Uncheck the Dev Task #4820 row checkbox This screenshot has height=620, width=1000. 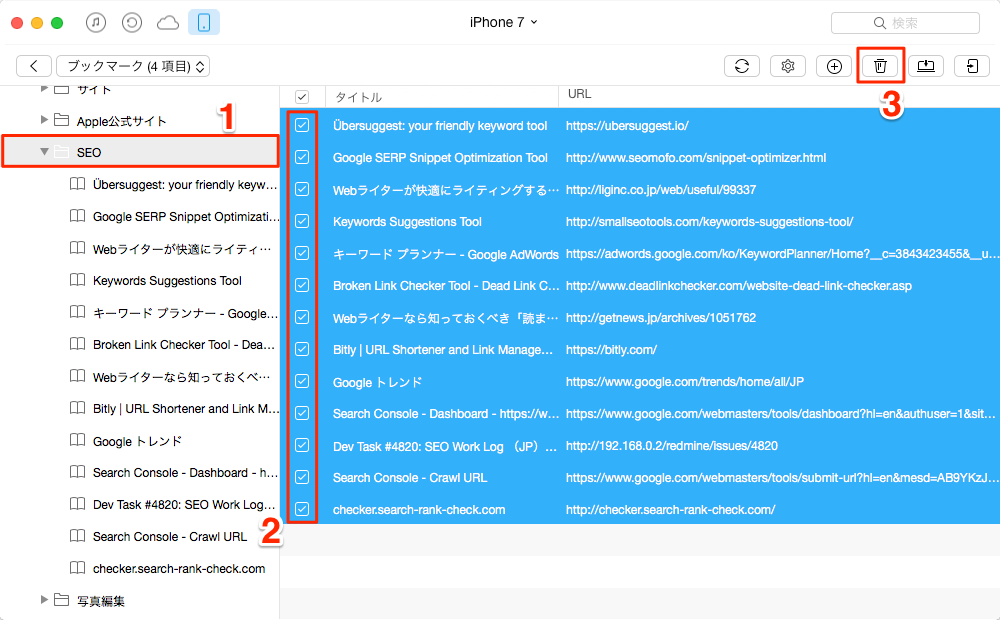click(302, 445)
